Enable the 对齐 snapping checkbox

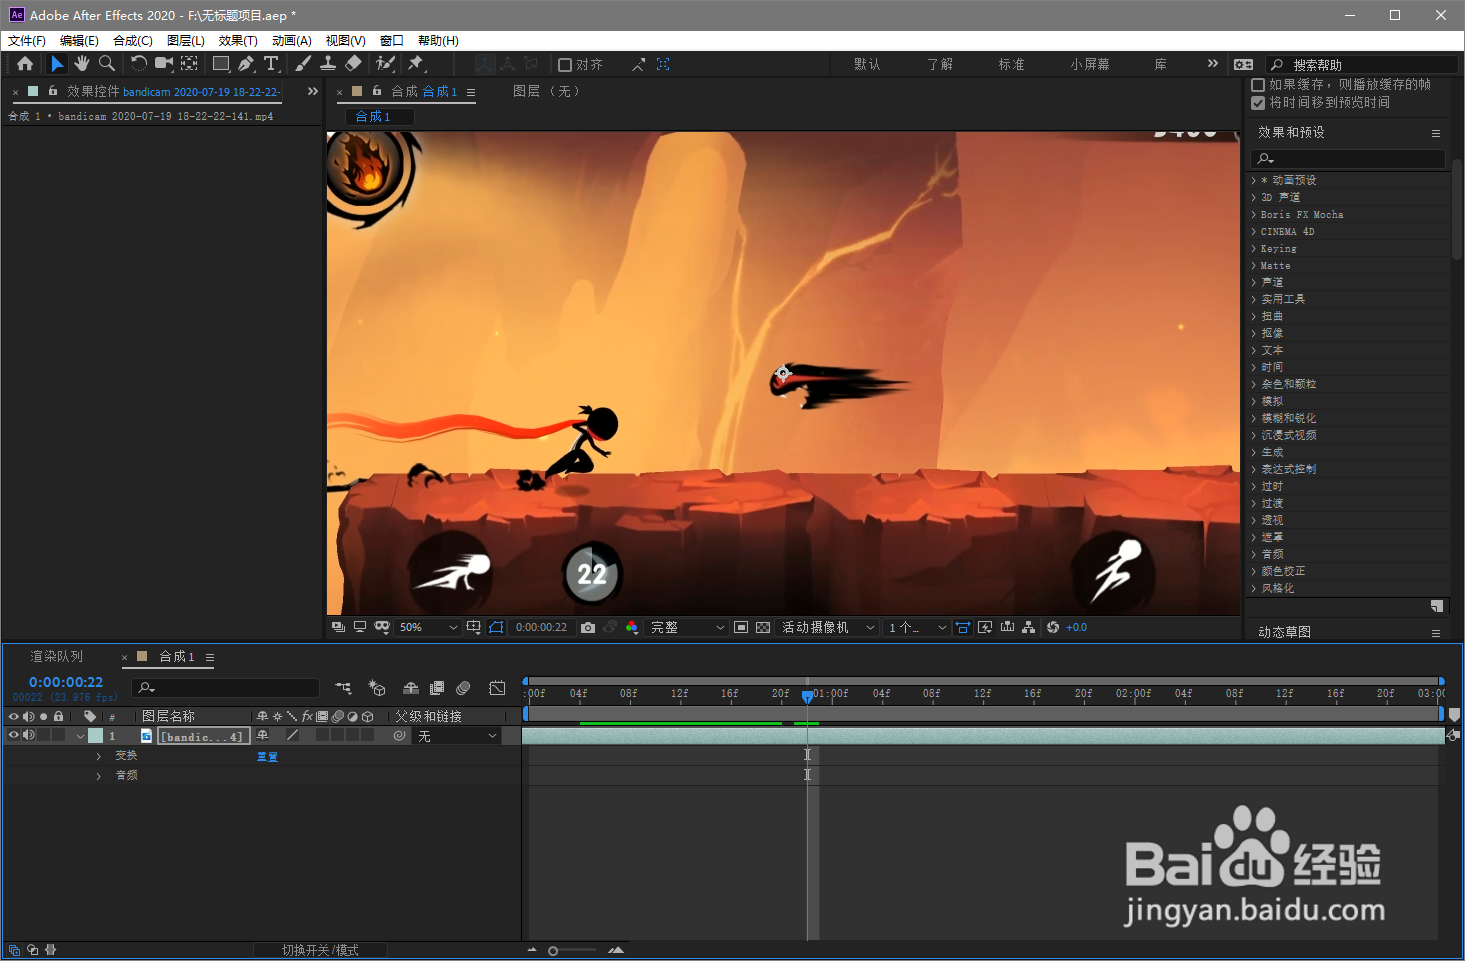(x=565, y=65)
